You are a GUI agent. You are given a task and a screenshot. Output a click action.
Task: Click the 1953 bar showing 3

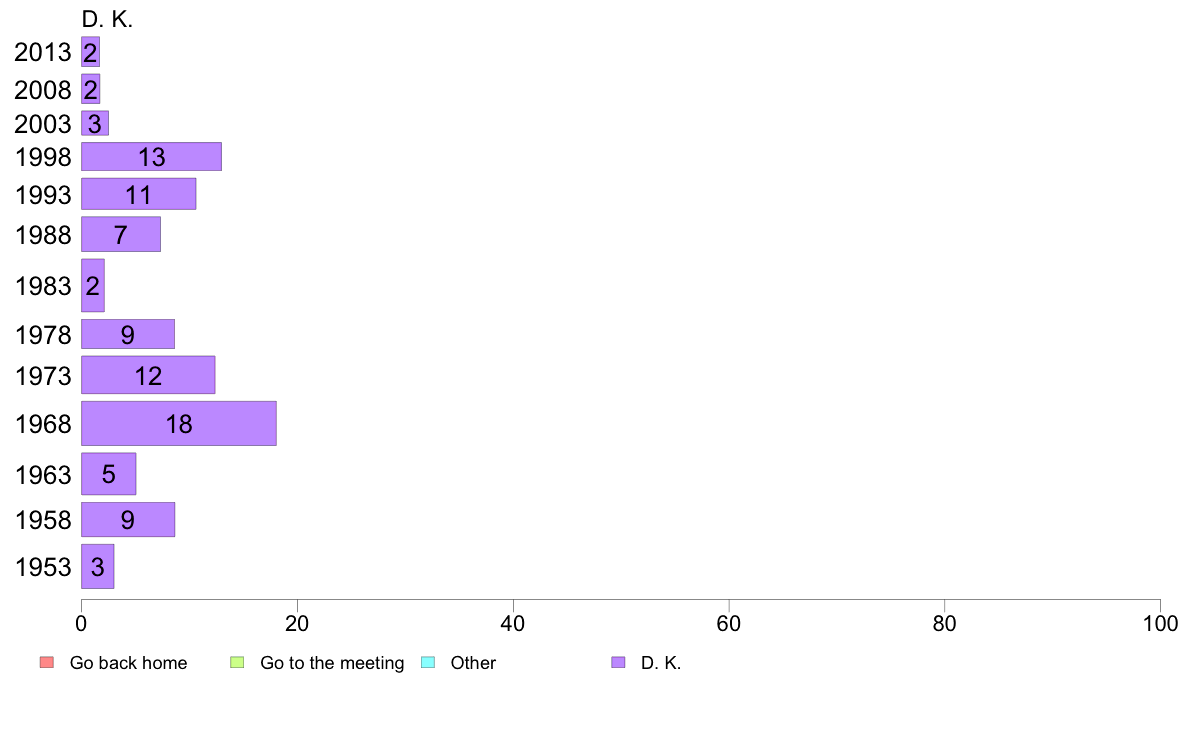(98, 566)
